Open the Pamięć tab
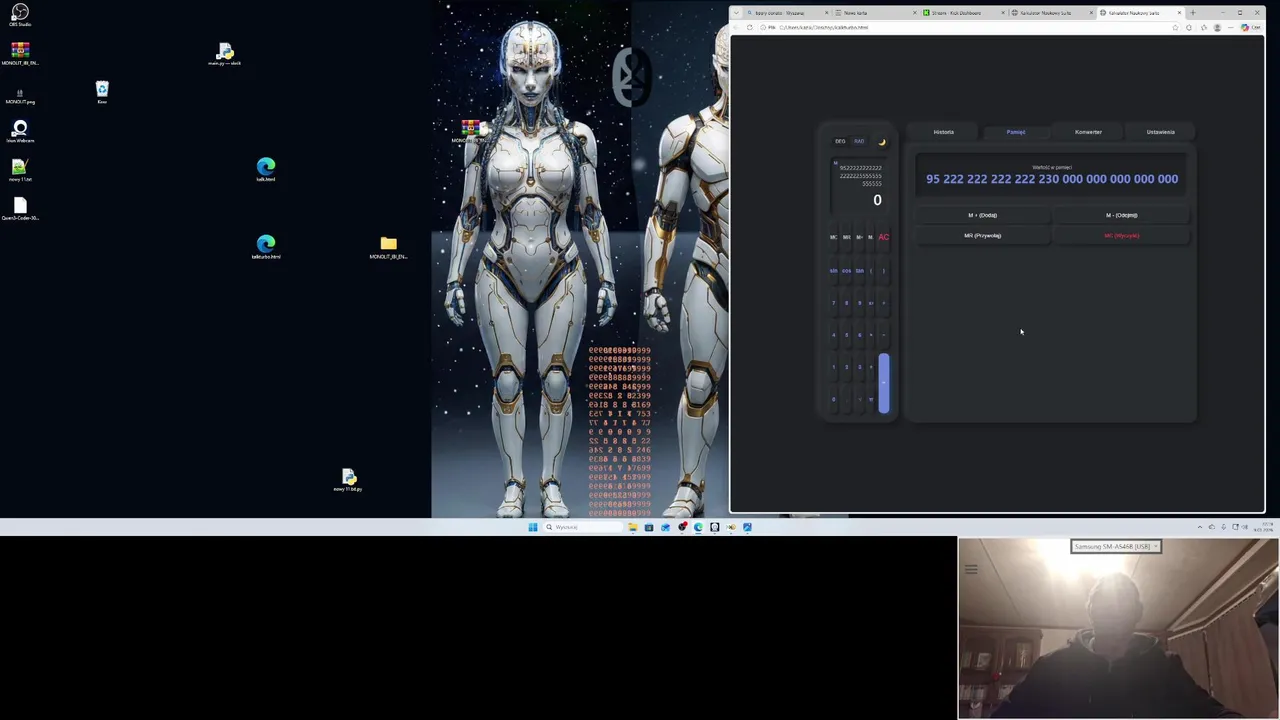The image size is (1280, 720). (x=1016, y=132)
